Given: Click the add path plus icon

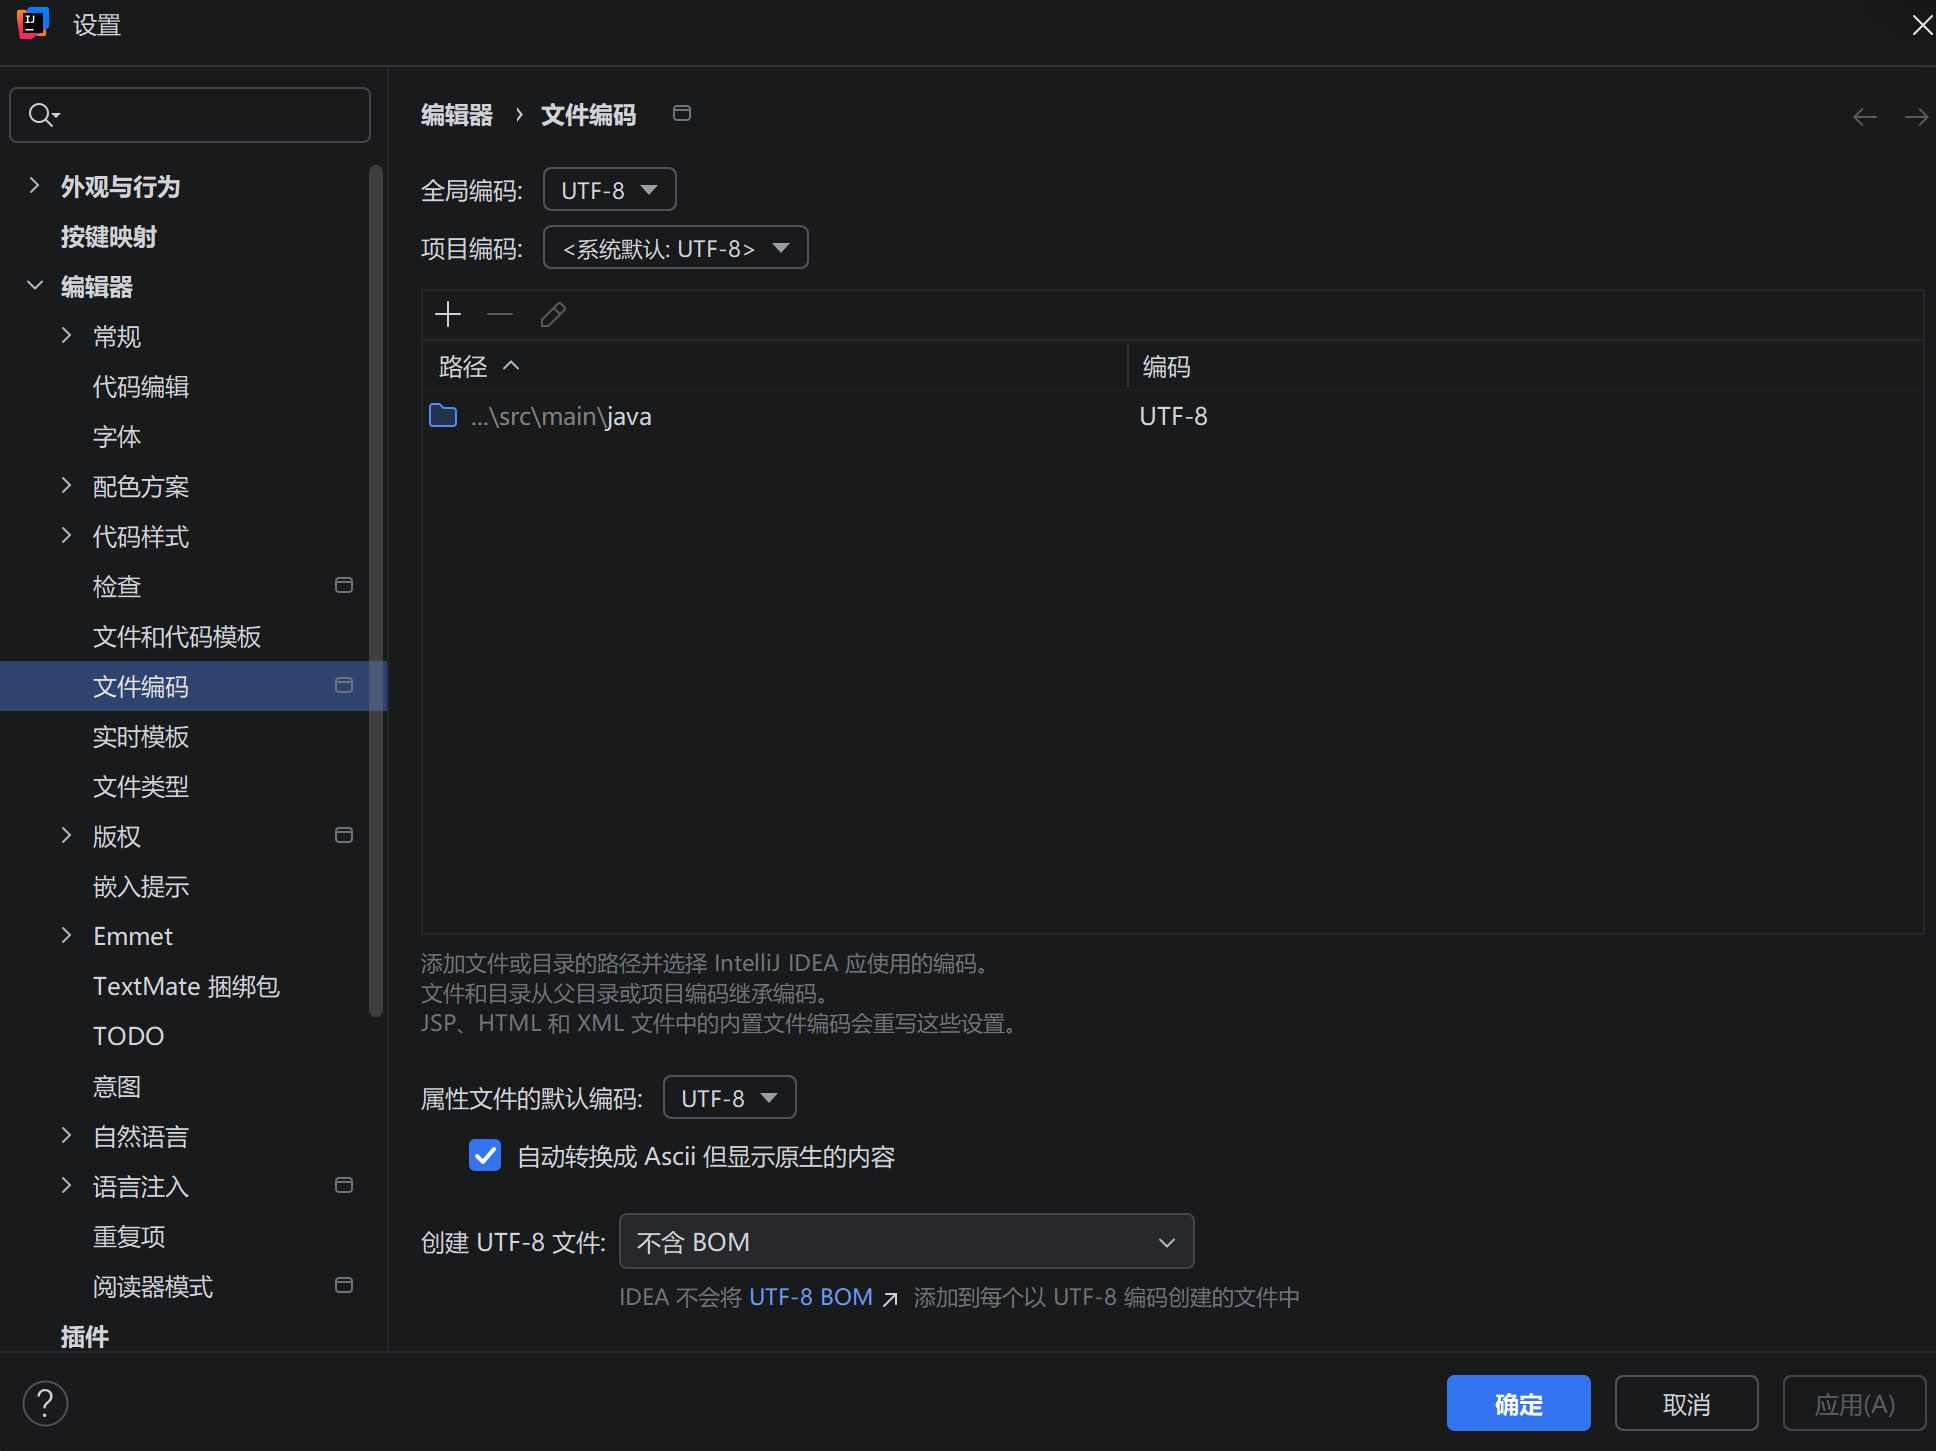Looking at the screenshot, I should 448,315.
